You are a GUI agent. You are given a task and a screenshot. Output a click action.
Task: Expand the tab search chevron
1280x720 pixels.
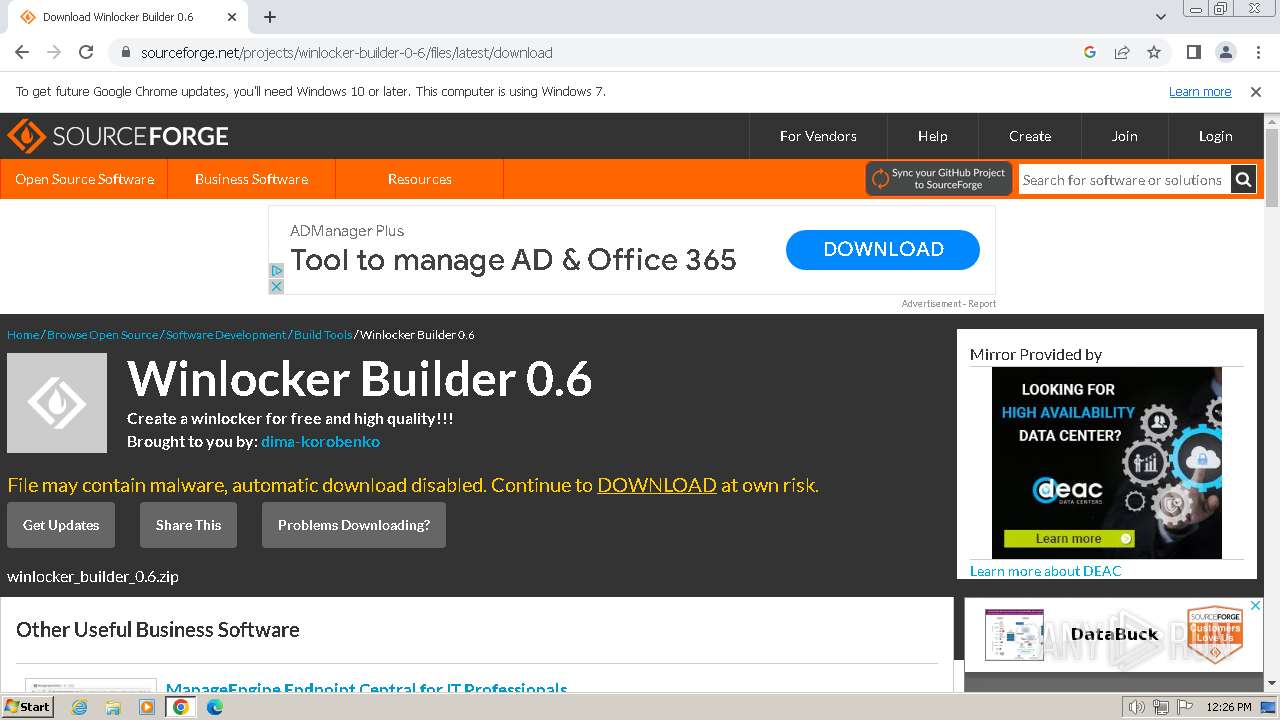[1161, 17]
